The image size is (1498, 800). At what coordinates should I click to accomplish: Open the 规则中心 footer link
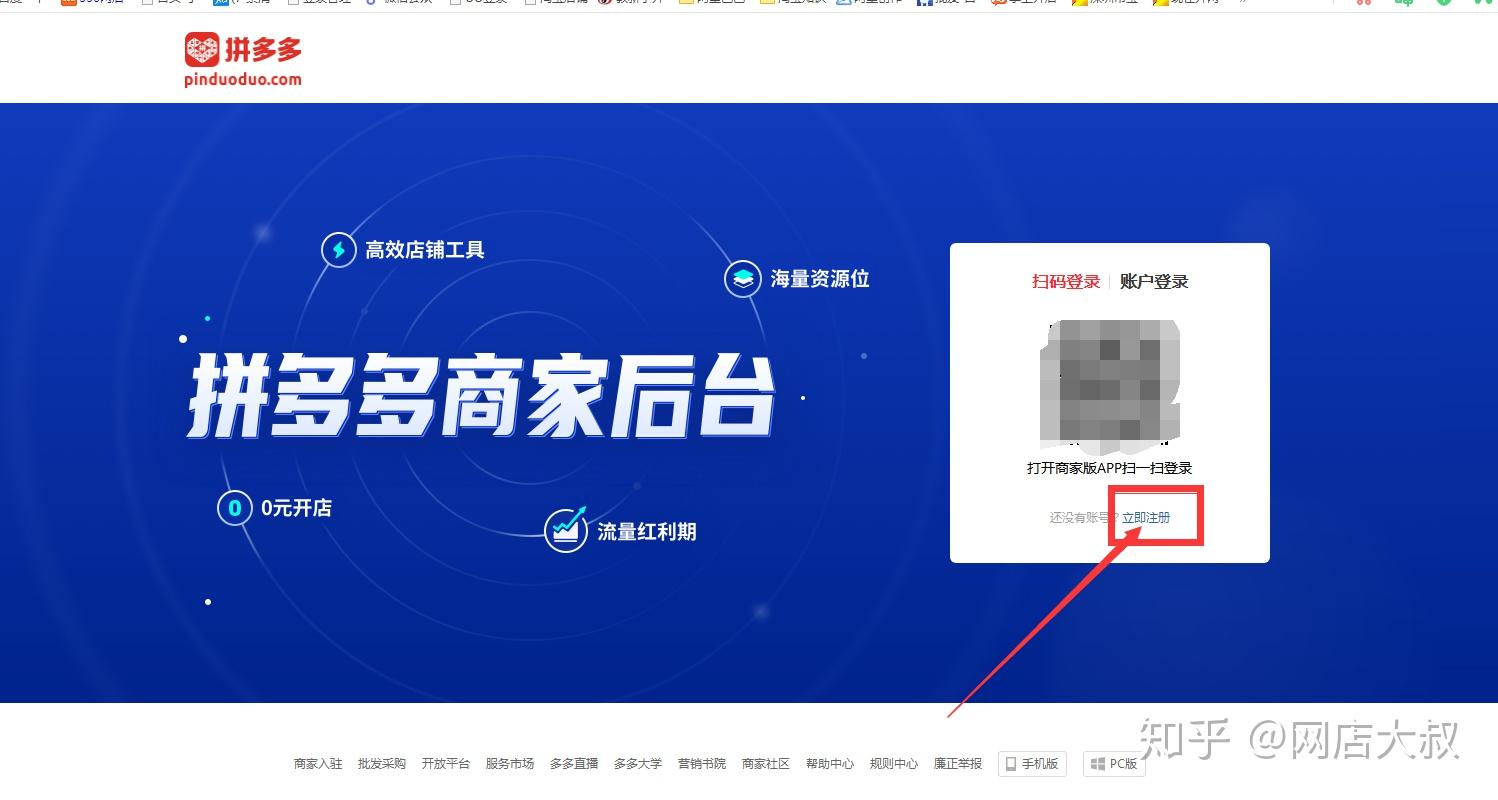tap(894, 764)
